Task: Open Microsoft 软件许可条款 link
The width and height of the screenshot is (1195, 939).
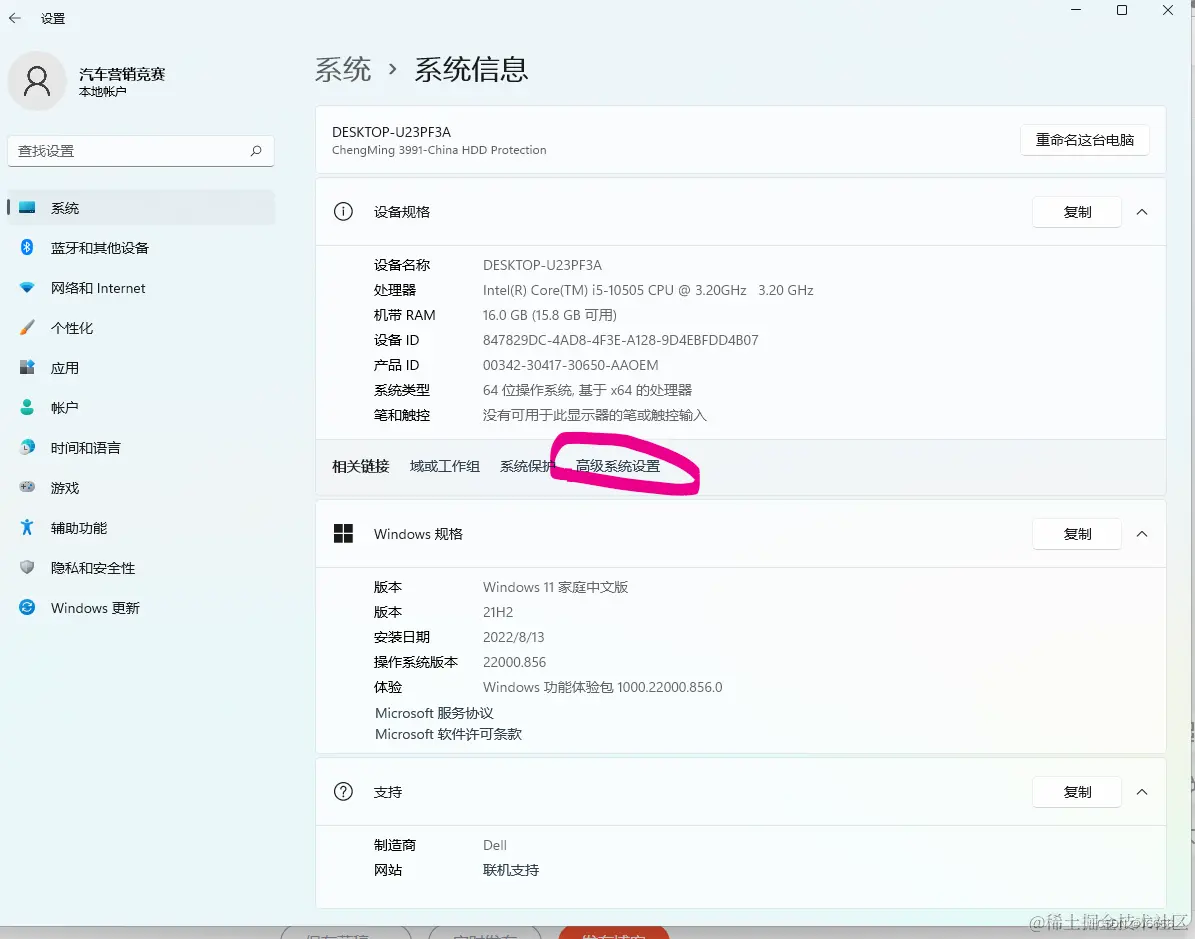Action: point(448,734)
